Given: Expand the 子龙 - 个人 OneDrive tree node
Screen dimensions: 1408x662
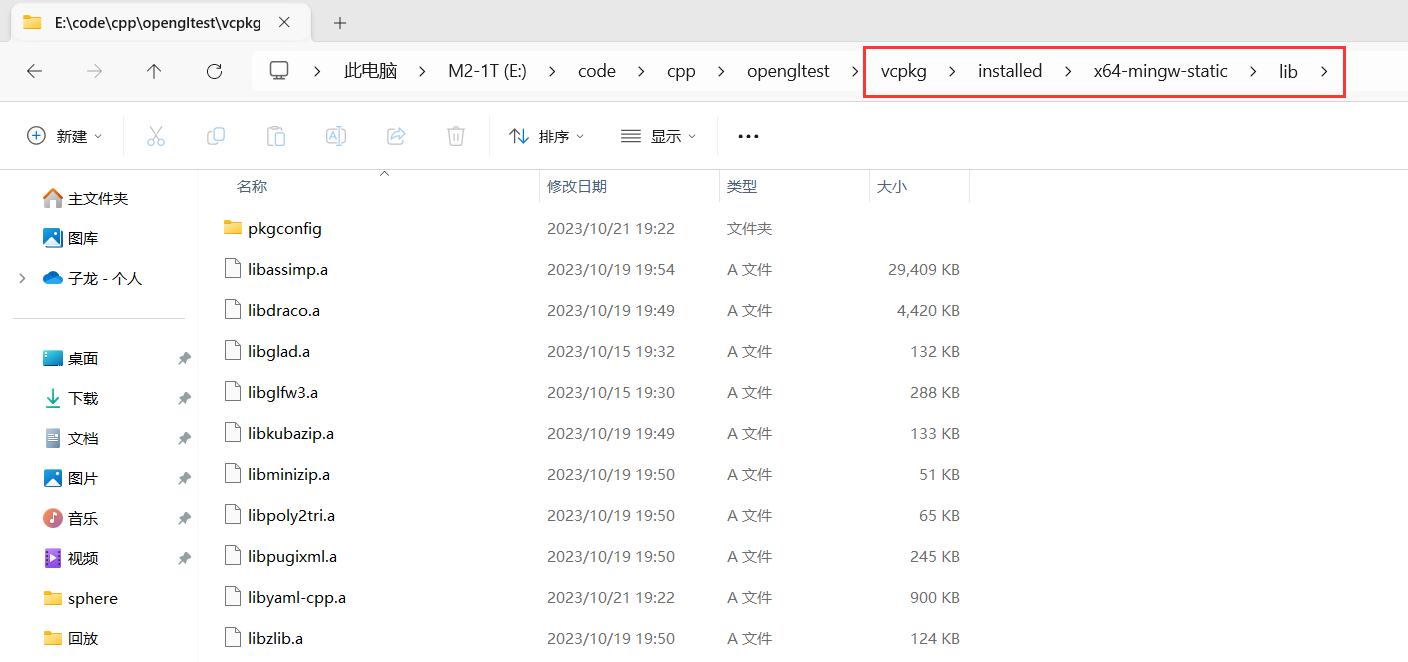Looking at the screenshot, I should click(x=22, y=278).
